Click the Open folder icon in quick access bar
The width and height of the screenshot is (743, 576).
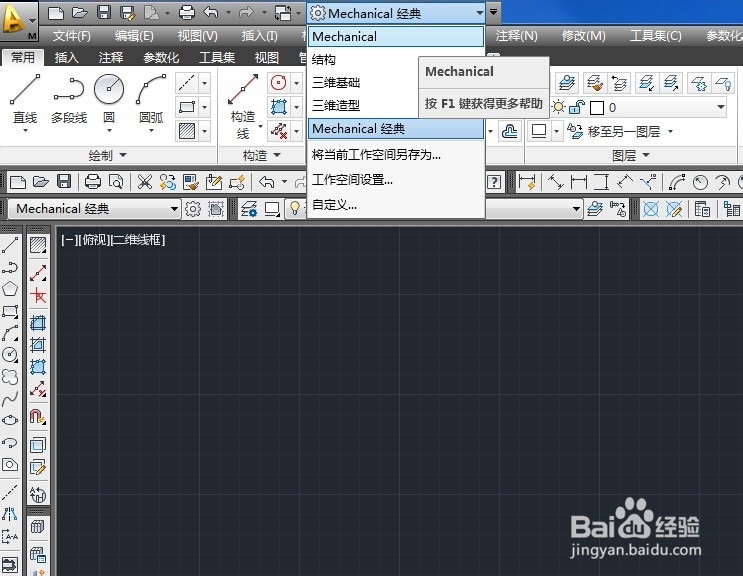(x=80, y=13)
